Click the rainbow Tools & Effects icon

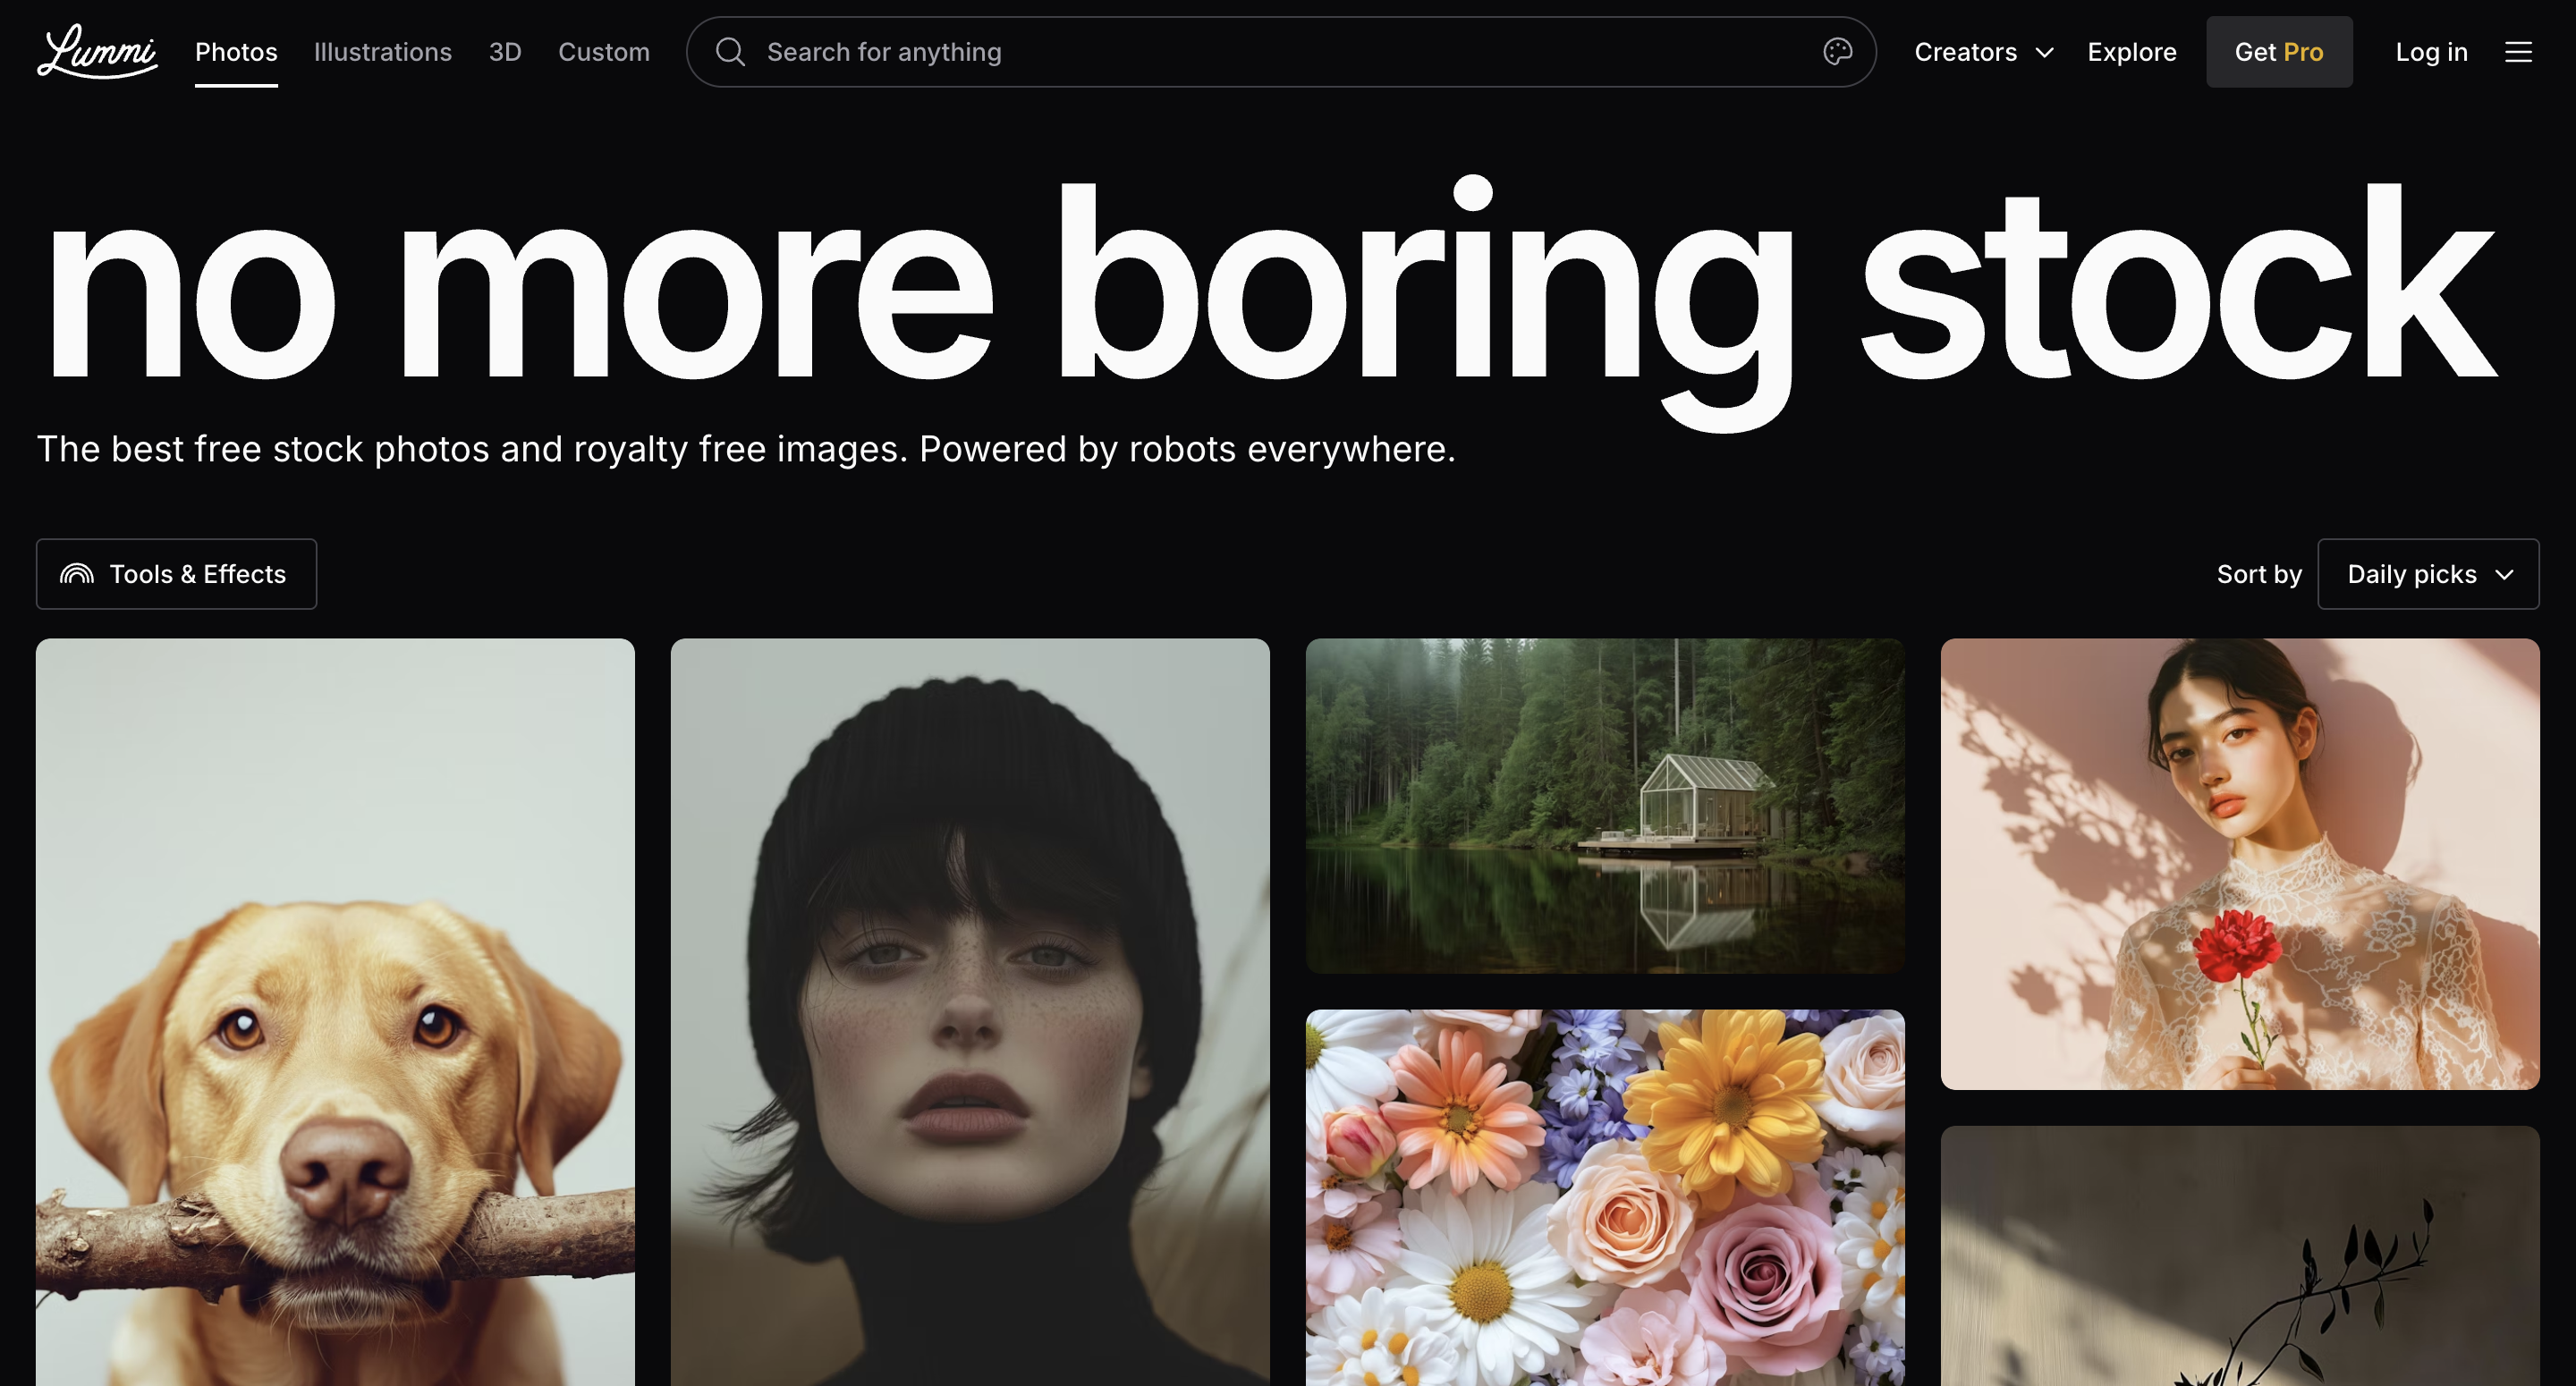click(x=77, y=574)
